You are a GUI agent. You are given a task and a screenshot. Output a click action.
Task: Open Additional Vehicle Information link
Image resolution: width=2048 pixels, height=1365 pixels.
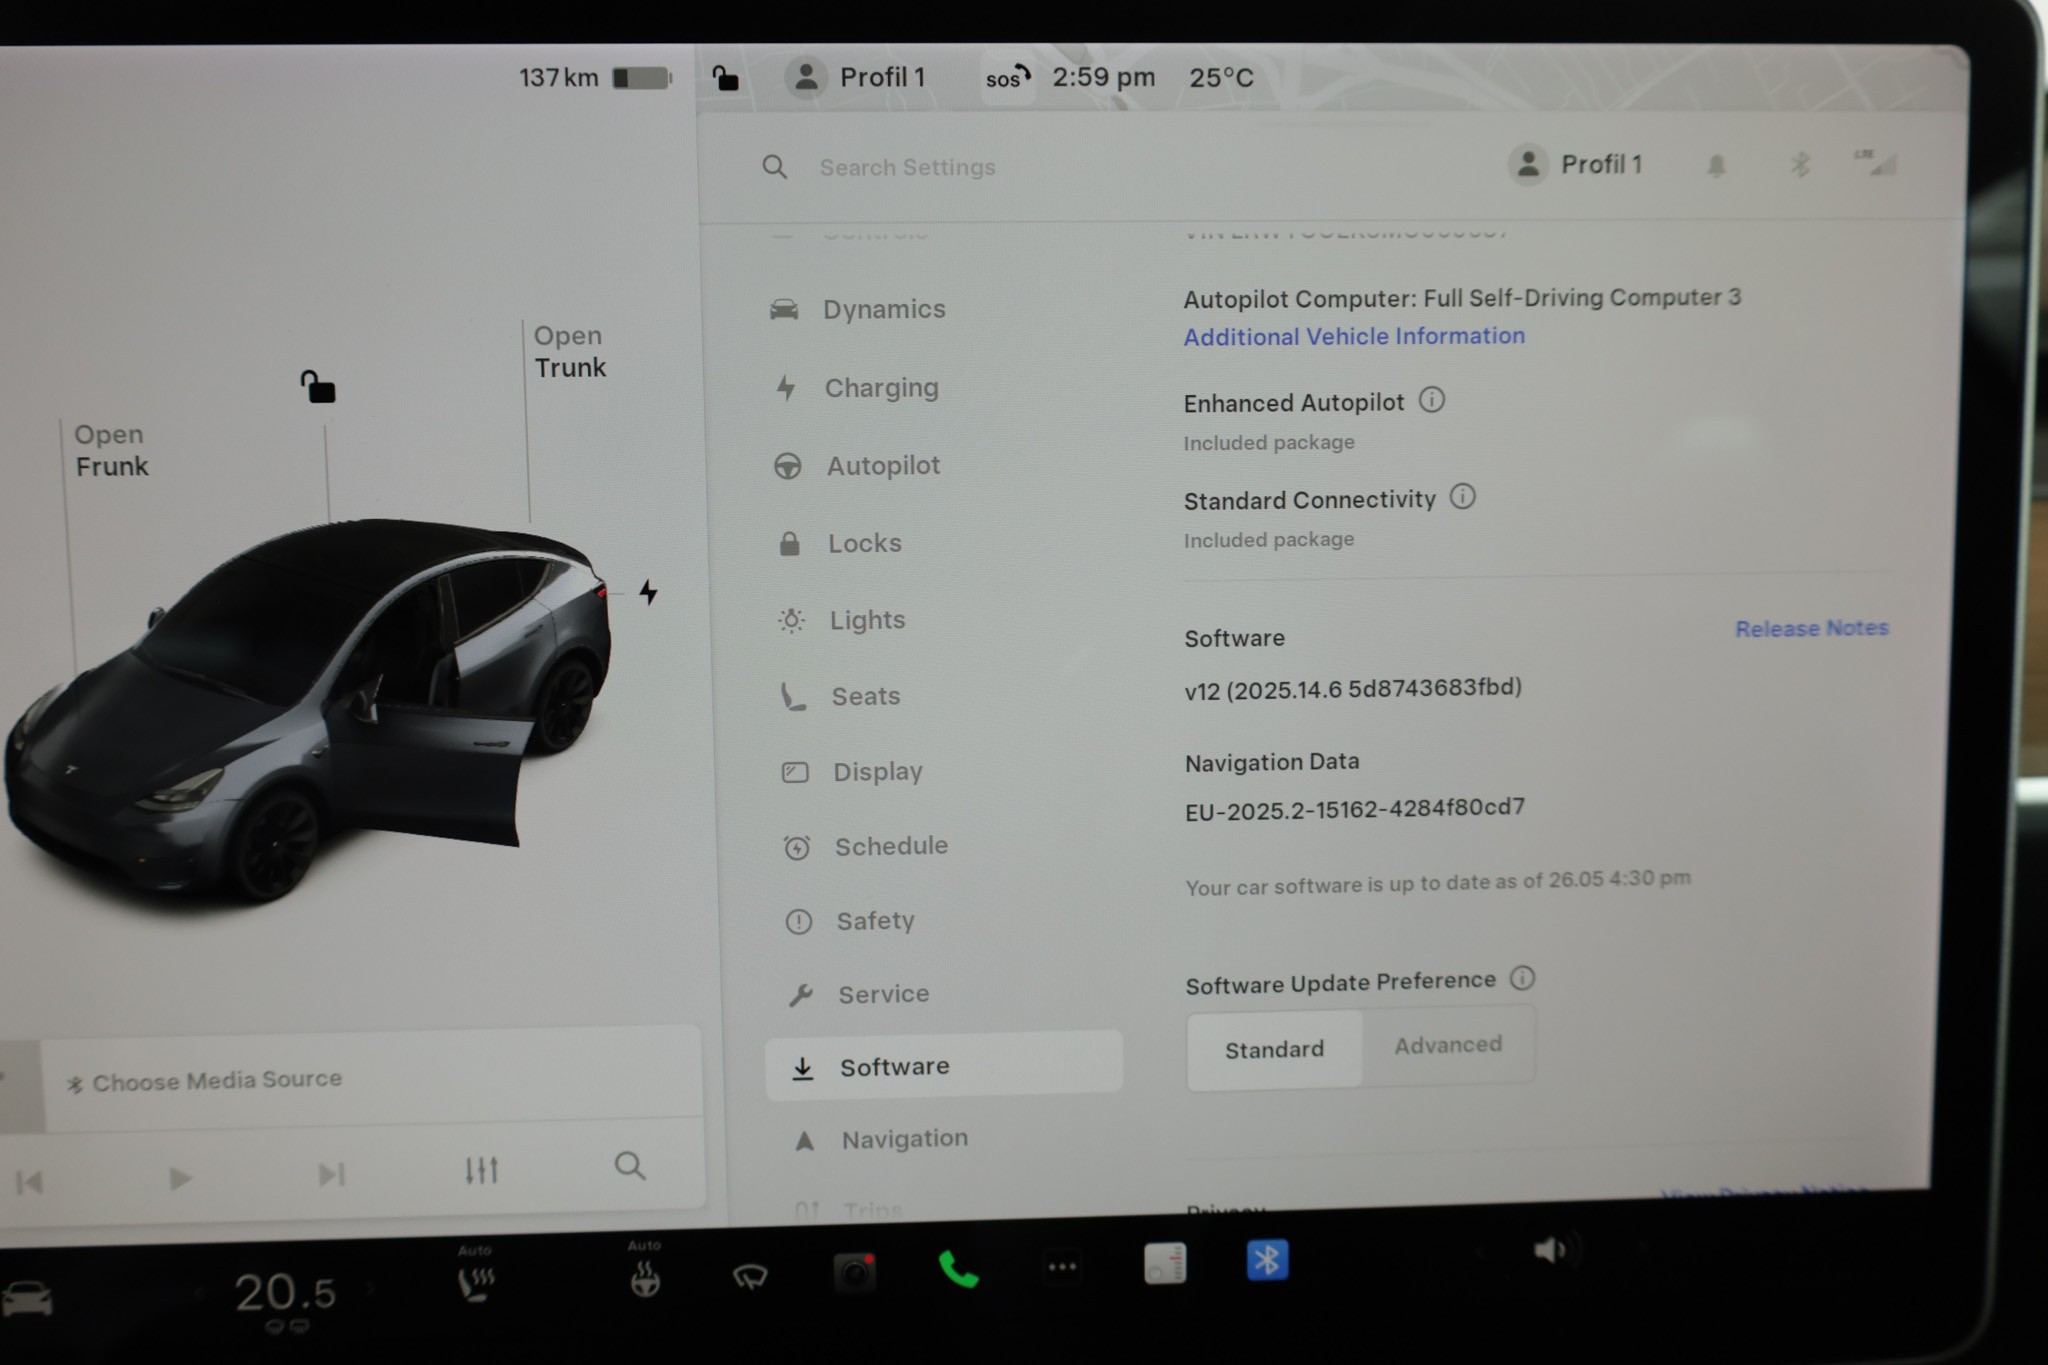pos(1354,336)
